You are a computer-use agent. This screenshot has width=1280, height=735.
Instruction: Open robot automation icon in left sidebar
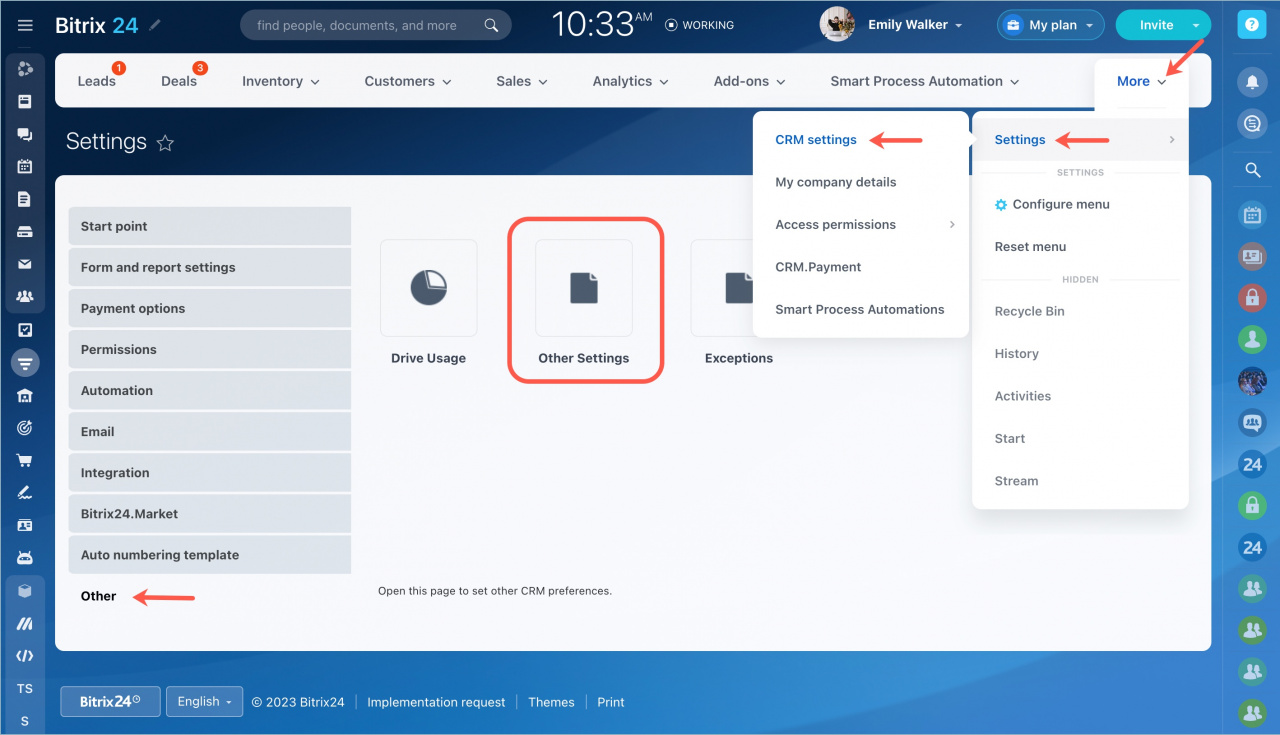click(25, 558)
